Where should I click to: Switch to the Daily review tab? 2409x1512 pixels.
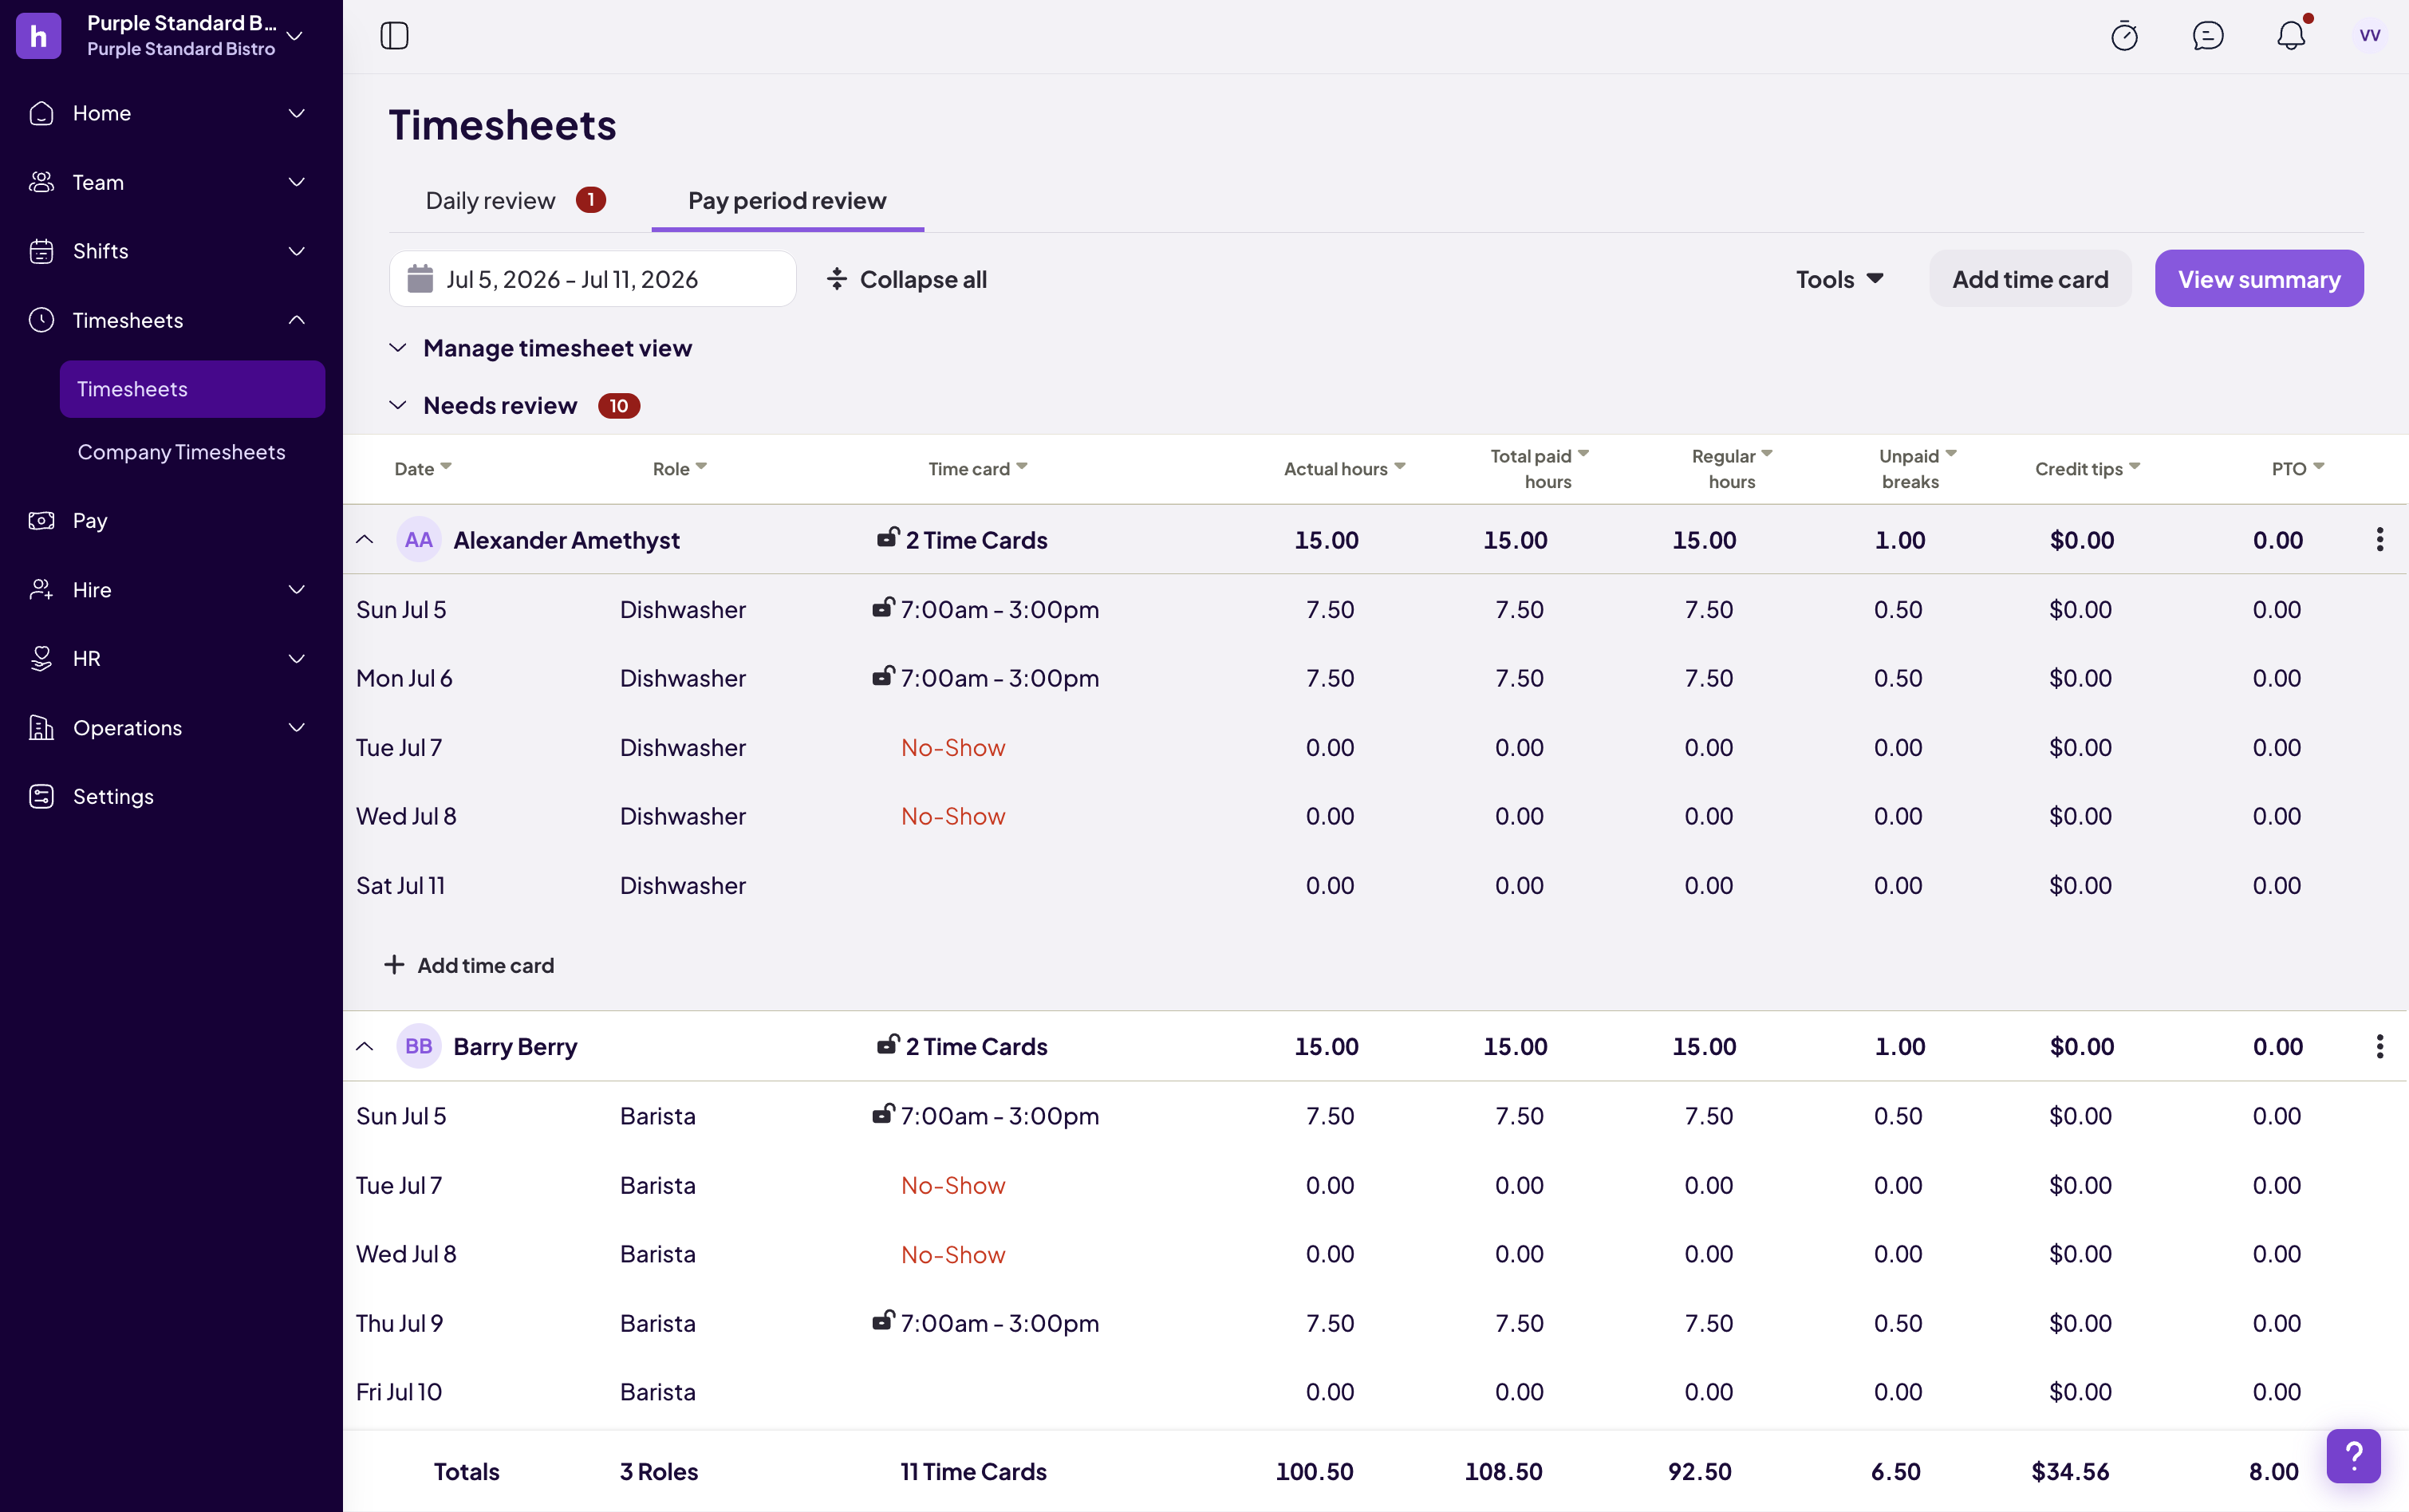(x=515, y=200)
